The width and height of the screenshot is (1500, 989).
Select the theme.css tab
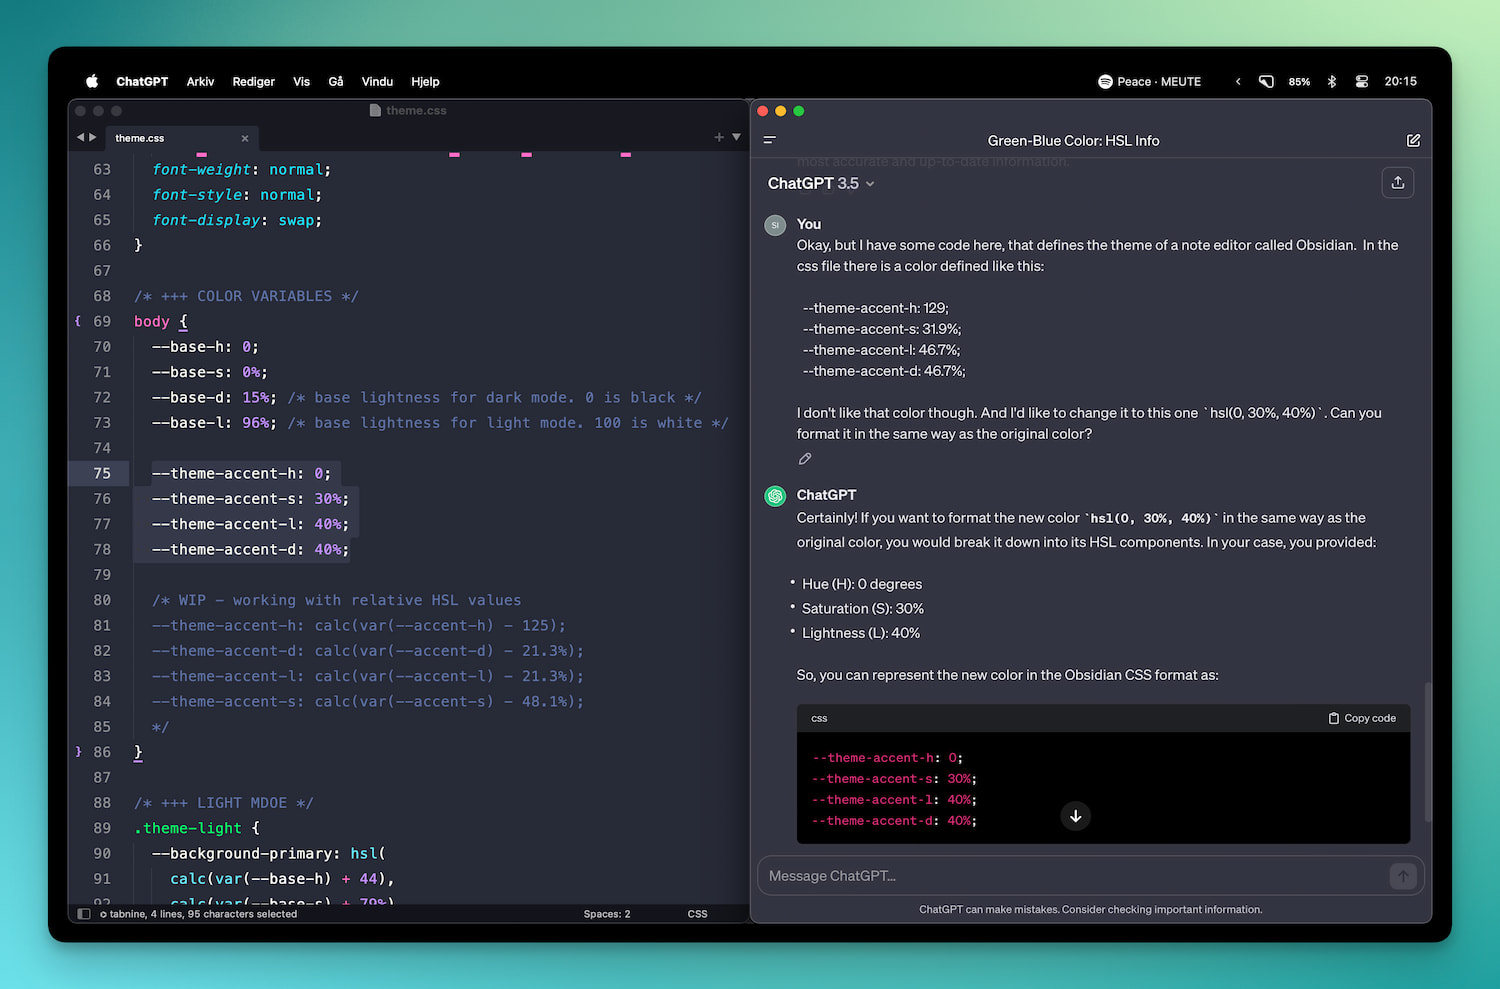[140, 138]
